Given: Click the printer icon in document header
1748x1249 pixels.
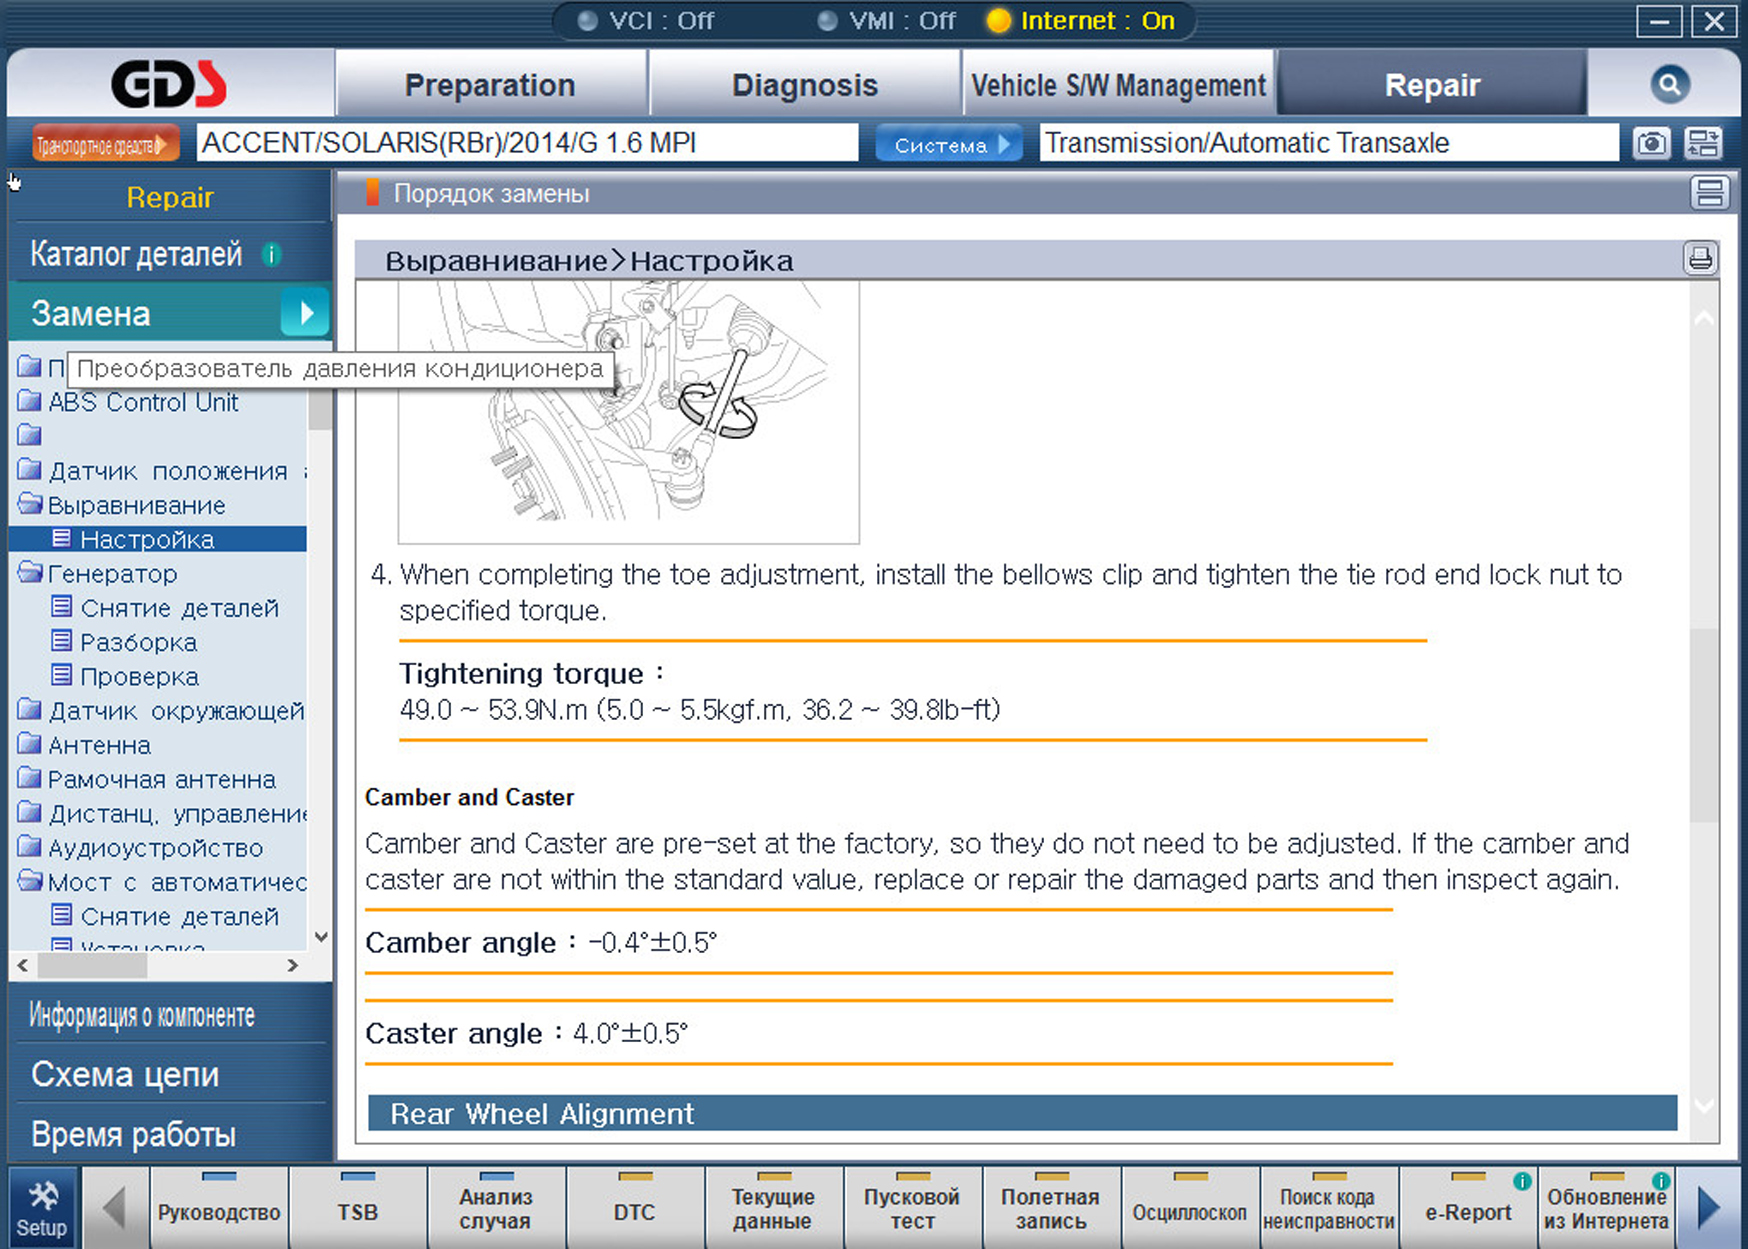Looking at the screenshot, I should (1699, 259).
